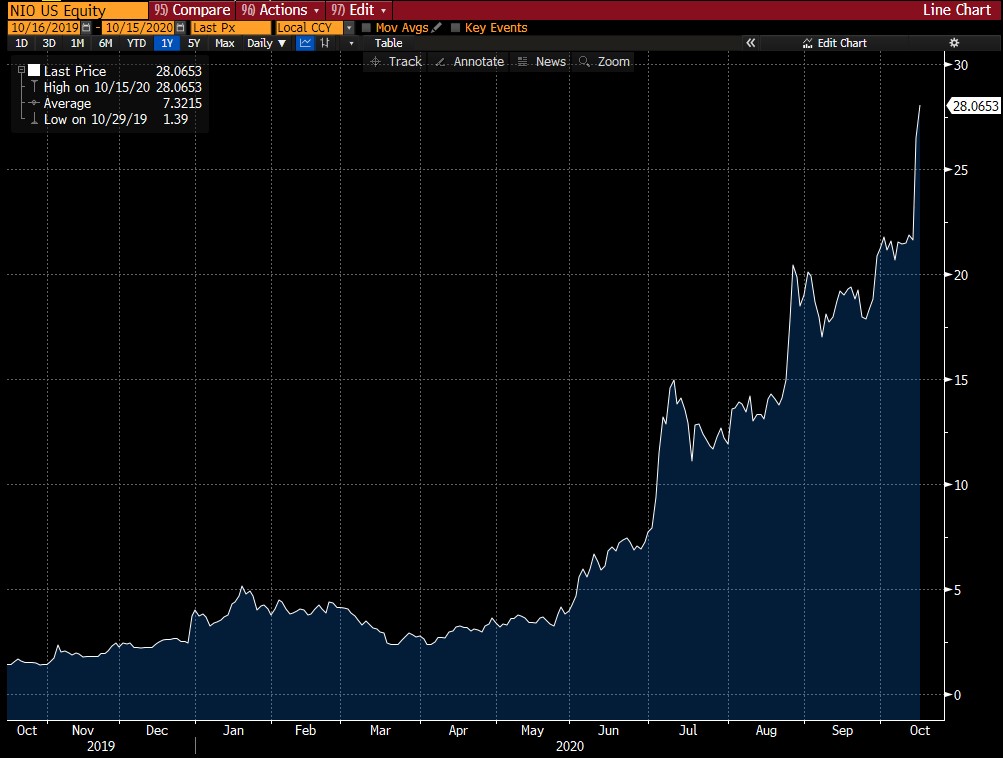This screenshot has width=1003, height=758.
Task: Click the 'Low on 10/29/19' legend row
Action: [x=110, y=119]
